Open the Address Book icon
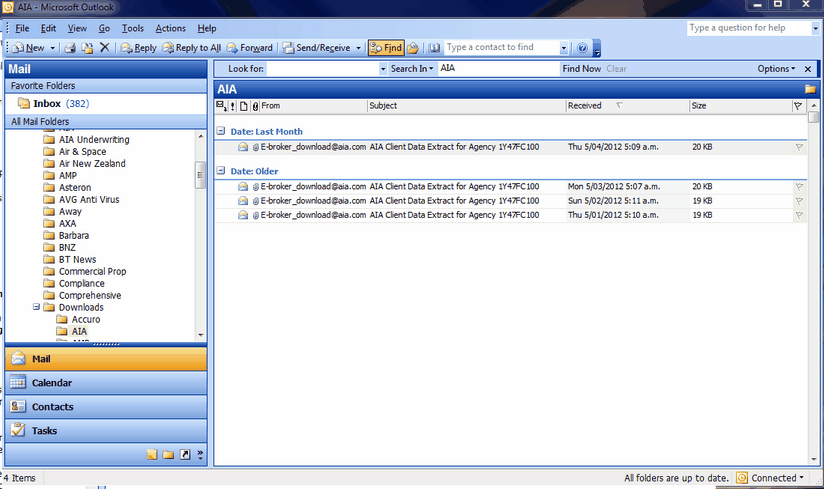This screenshot has width=824, height=489. (434, 48)
